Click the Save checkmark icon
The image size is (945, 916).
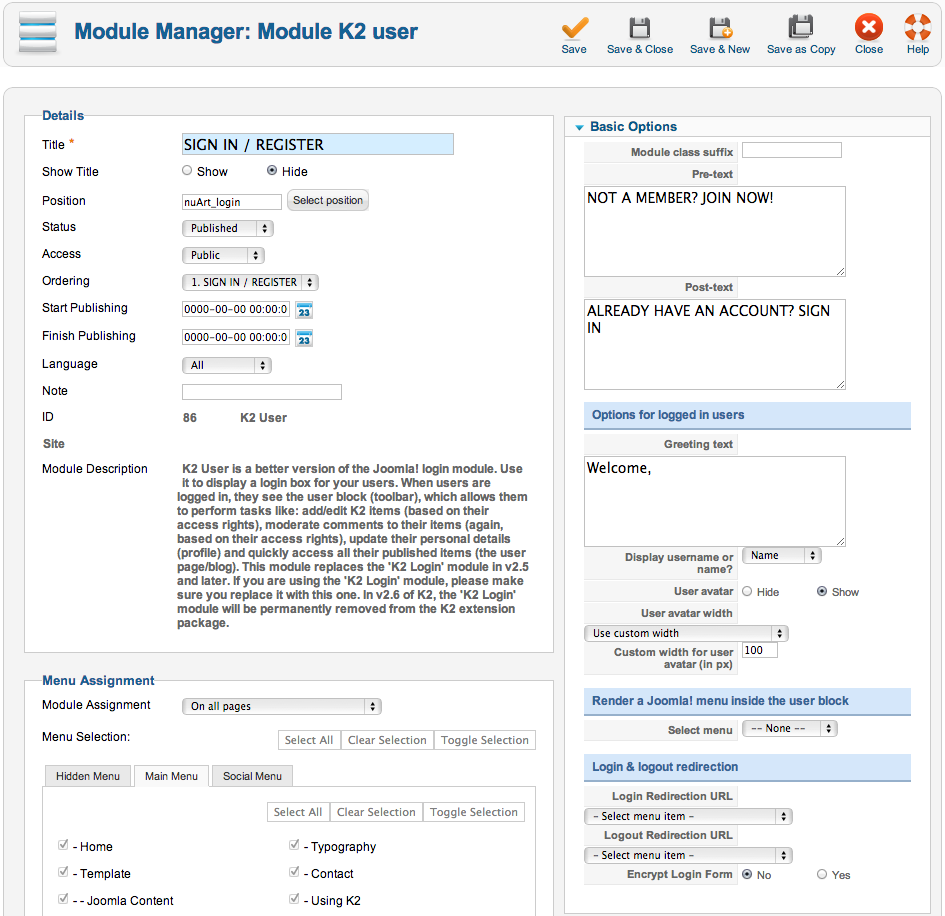click(x=574, y=28)
